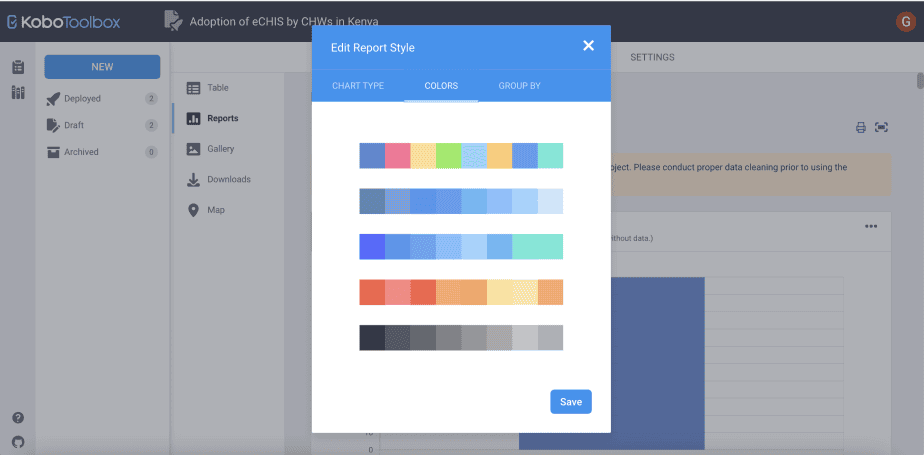Open the chart three-dots options menu
The height and width of the screenshot is (455, 924).
[871, 226]
